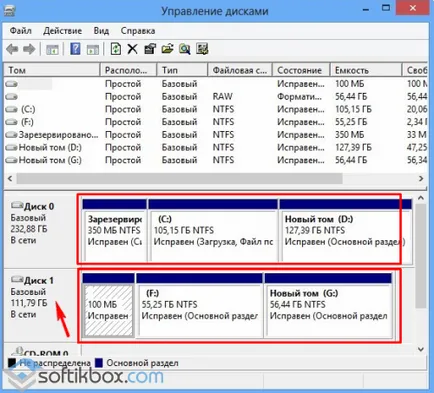Viewport: 434px width, 393px height.
Task: Click the drive icon in the RAW volume row
Action: click(x=11, y=97)
